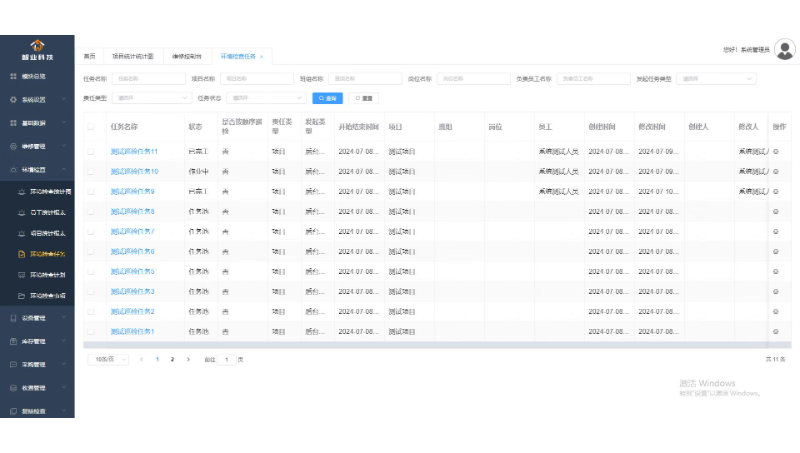This screenshot has height=453, width=800.
Task: Tick the checkbox for task 10 row
Action: 91,171
